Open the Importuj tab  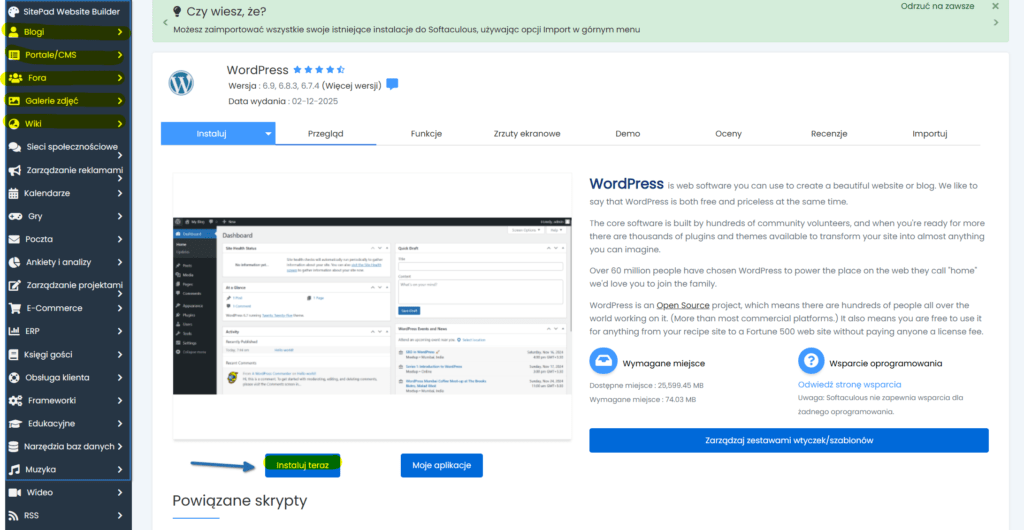[929, 134]
